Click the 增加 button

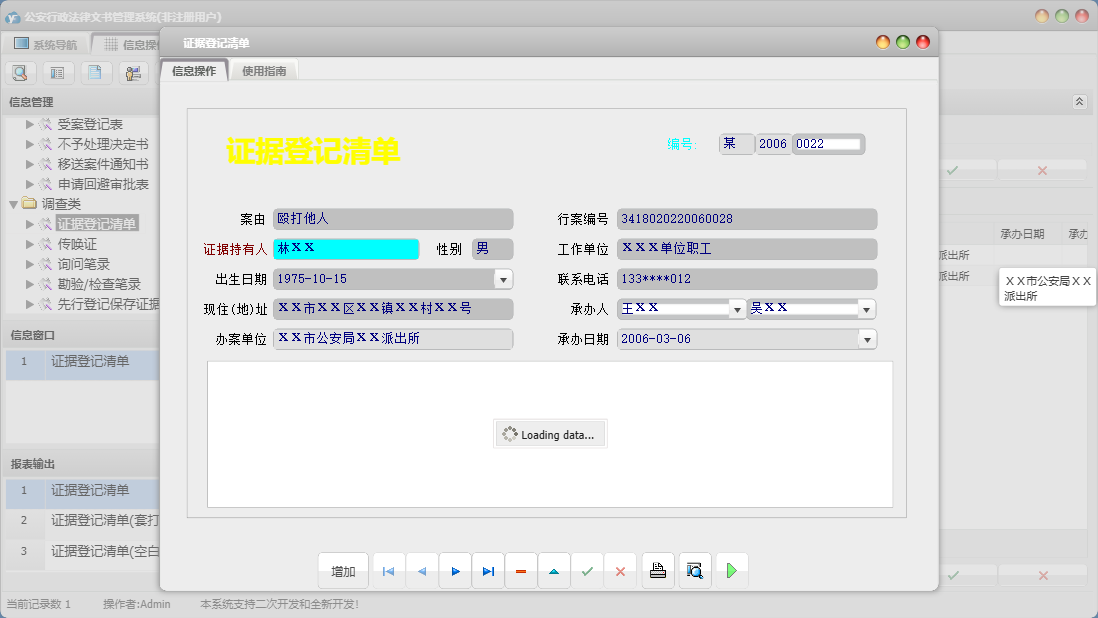click(343, 571)
